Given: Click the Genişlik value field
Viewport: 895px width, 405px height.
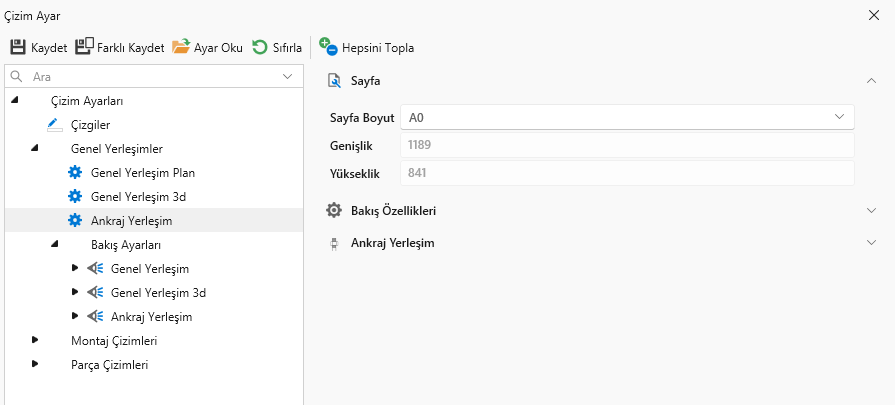Looking at the screenshot, I should pos(626,145).
